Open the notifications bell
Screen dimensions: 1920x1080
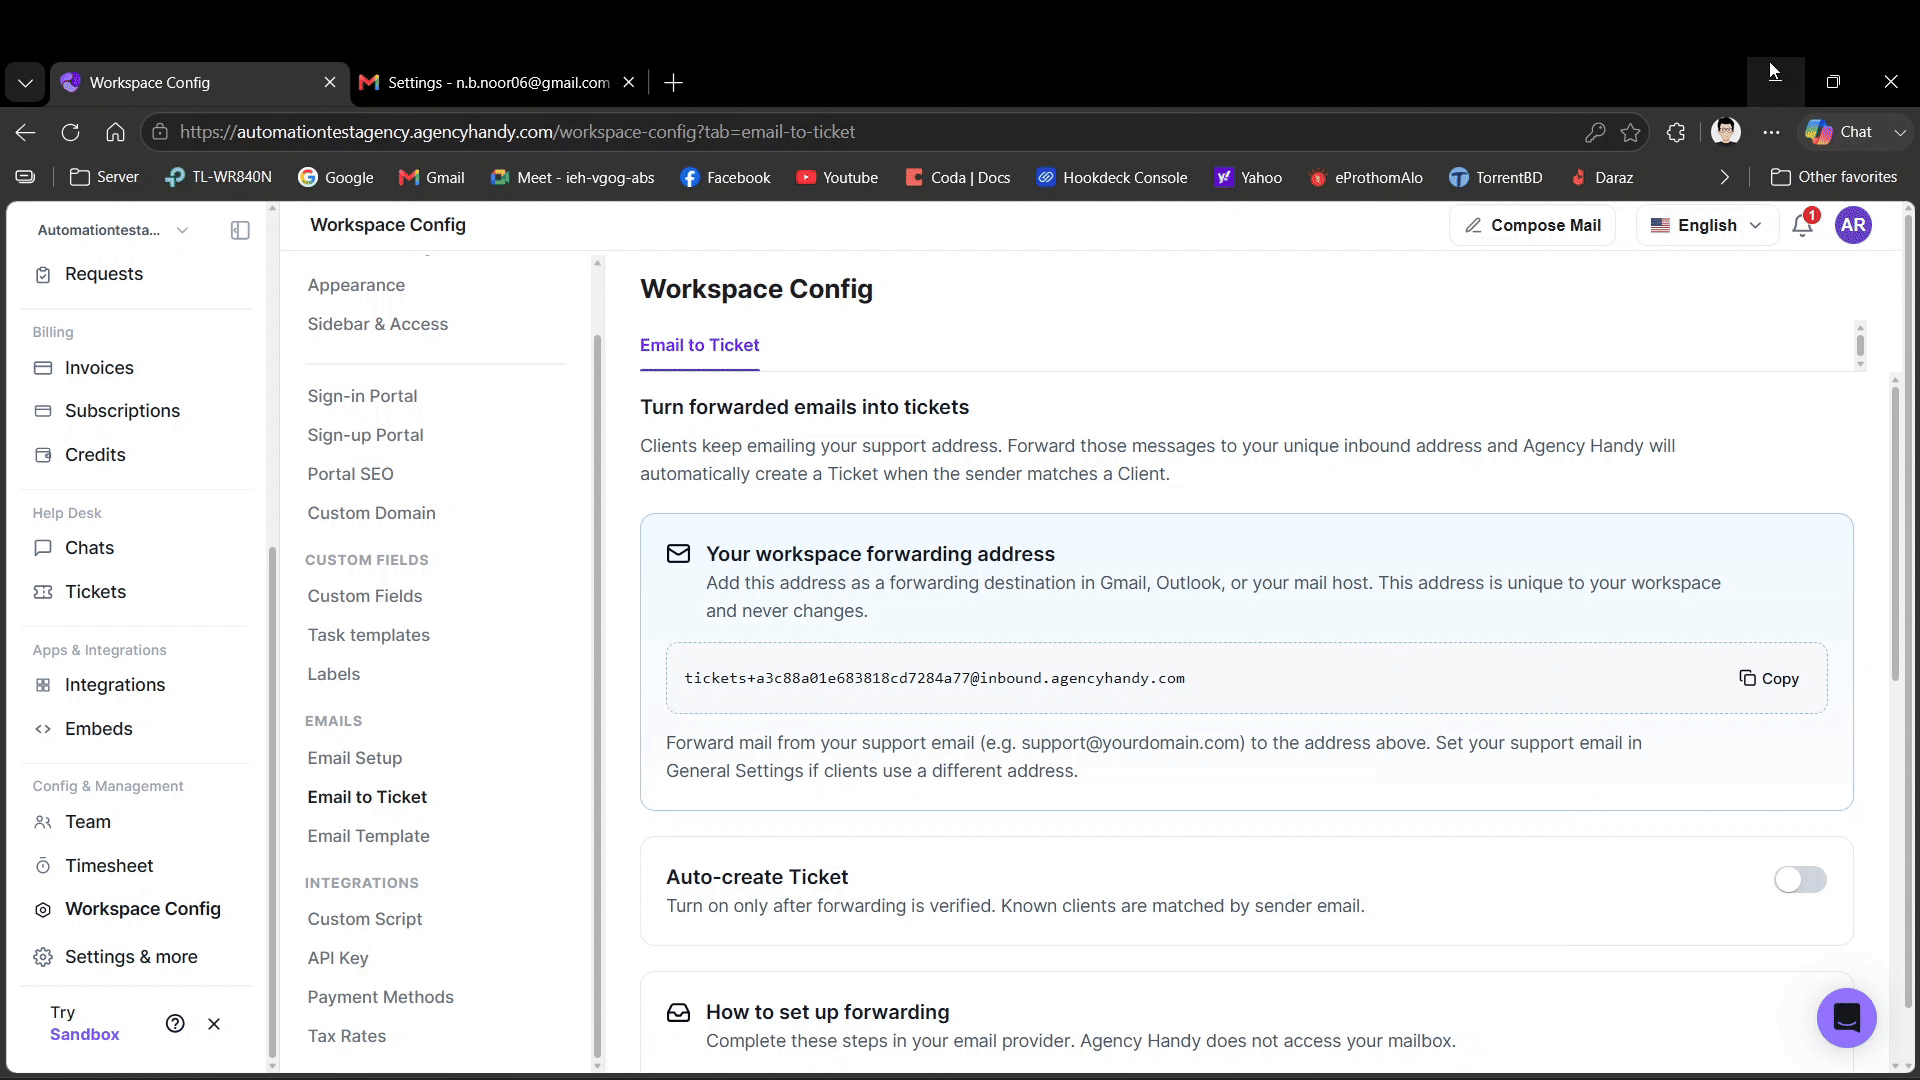point(1803,225)
